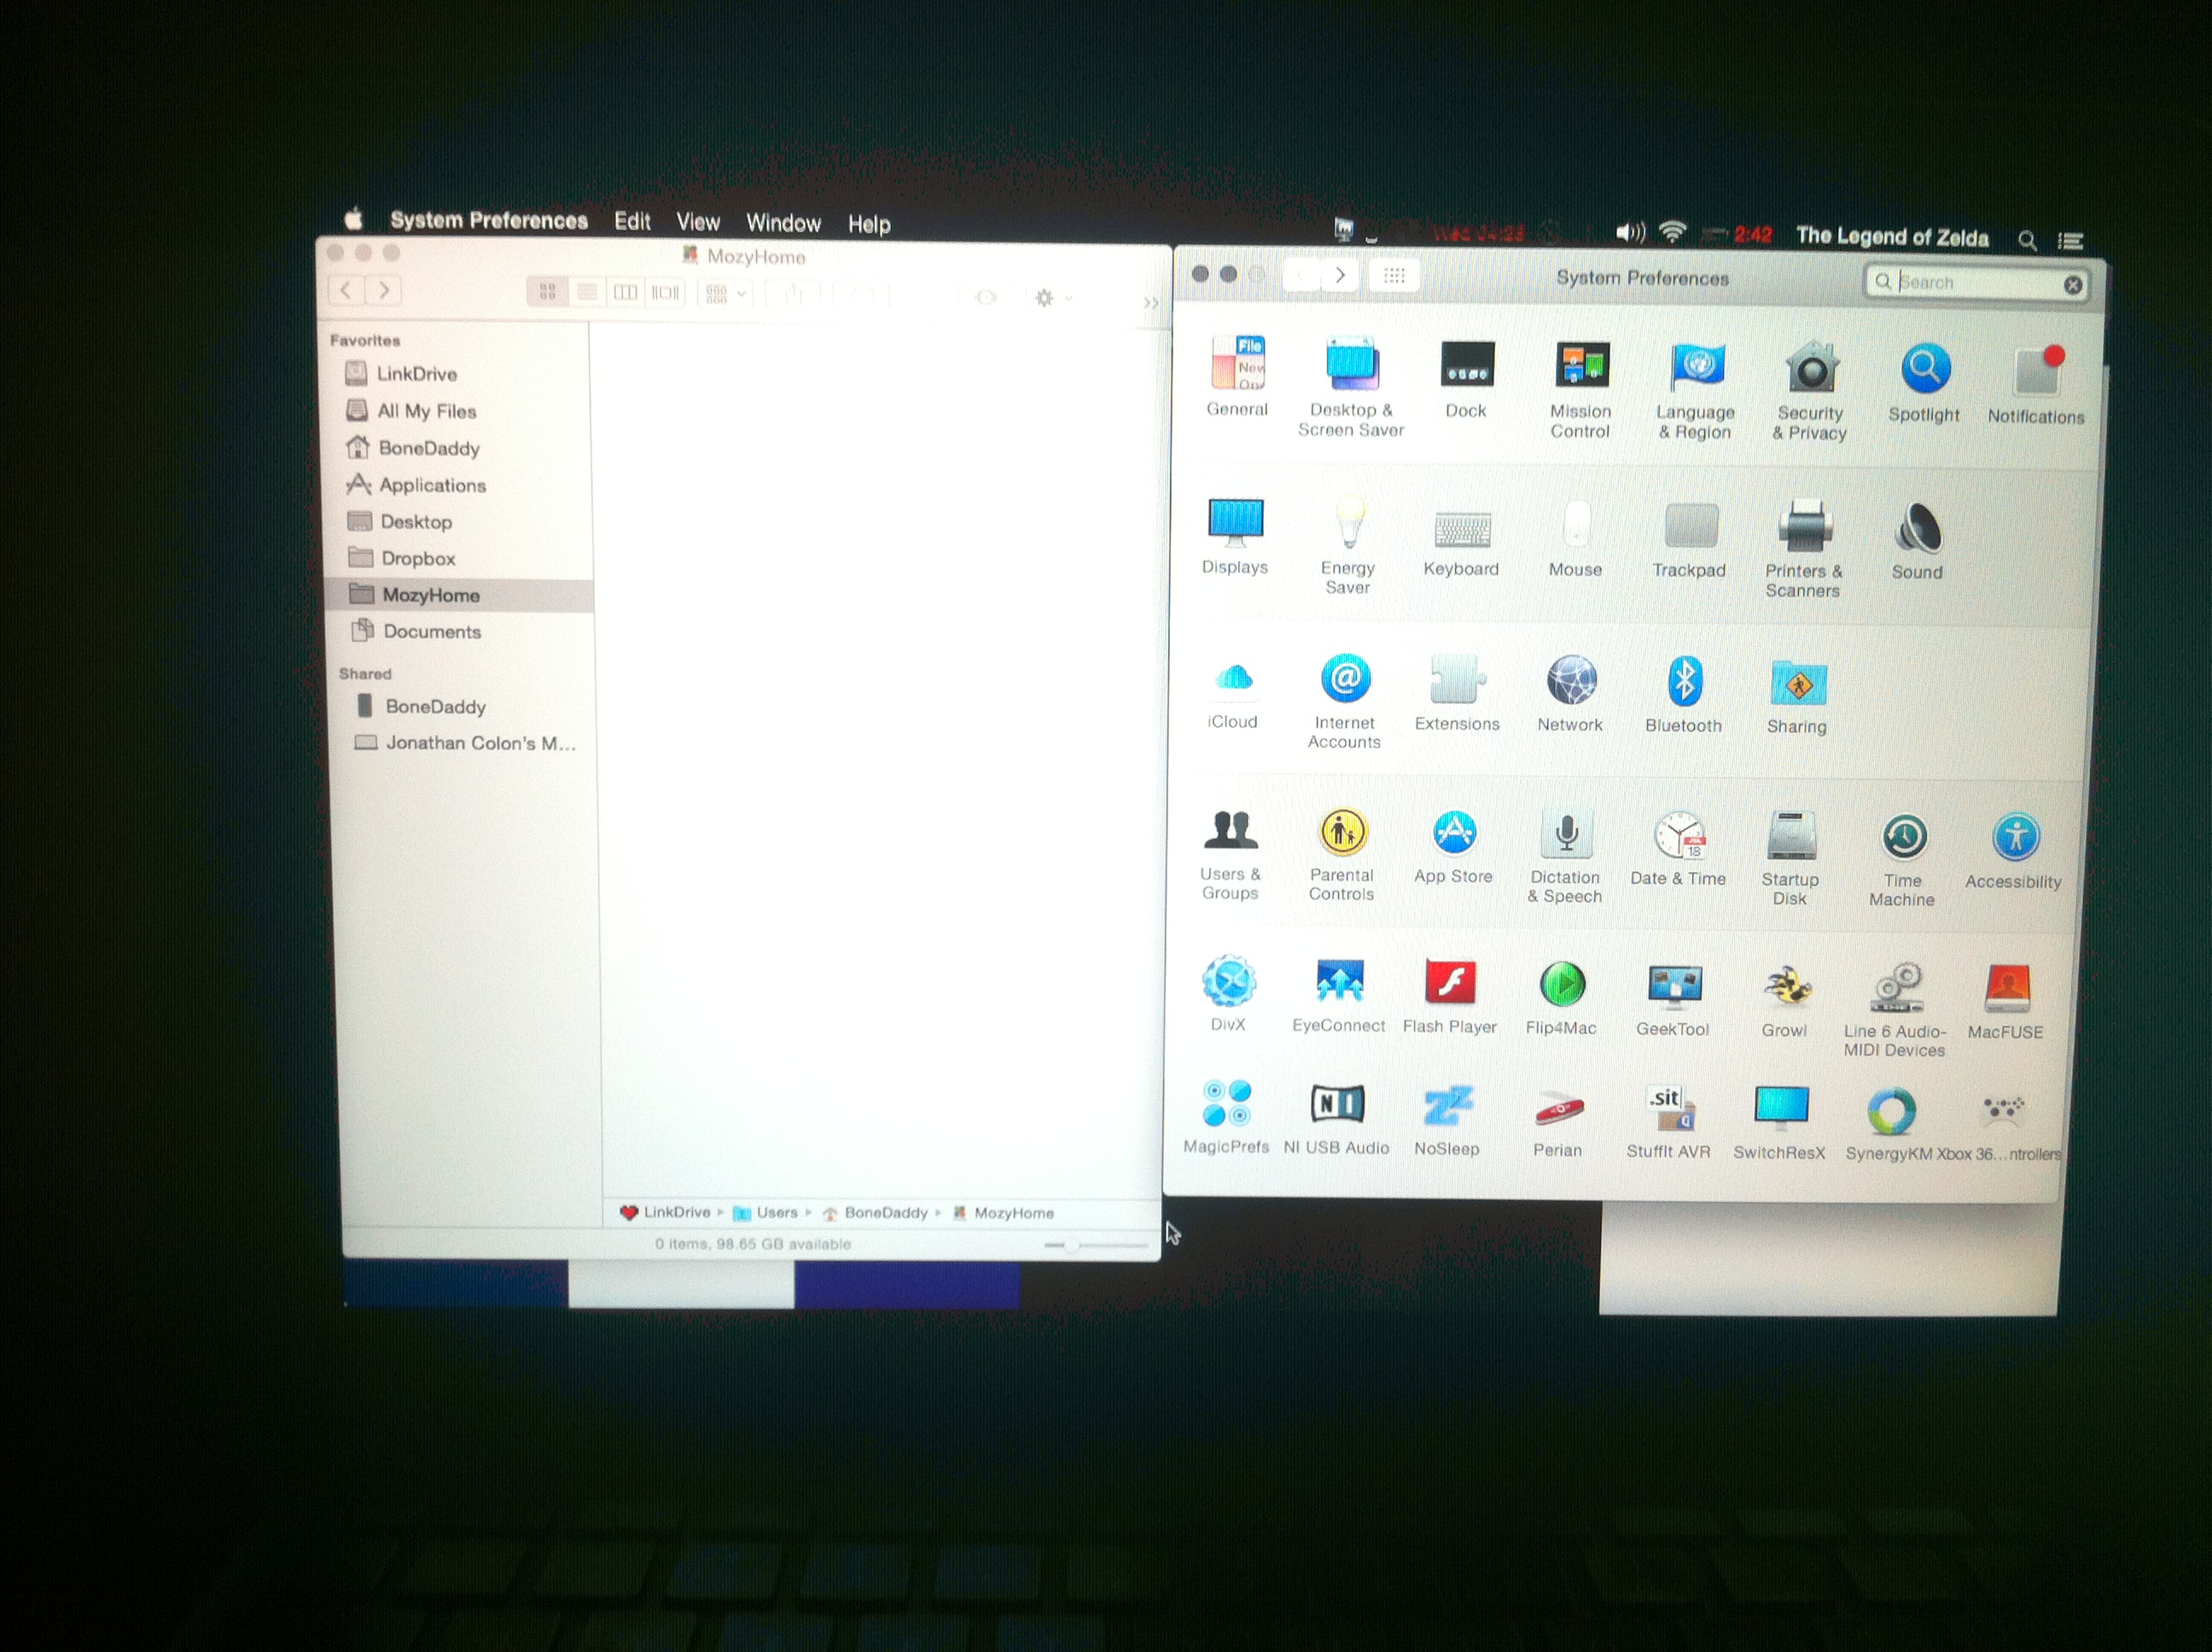This screenshot has height=1652, width=2212.
Task: Open the Window menu
Action: 783,223
